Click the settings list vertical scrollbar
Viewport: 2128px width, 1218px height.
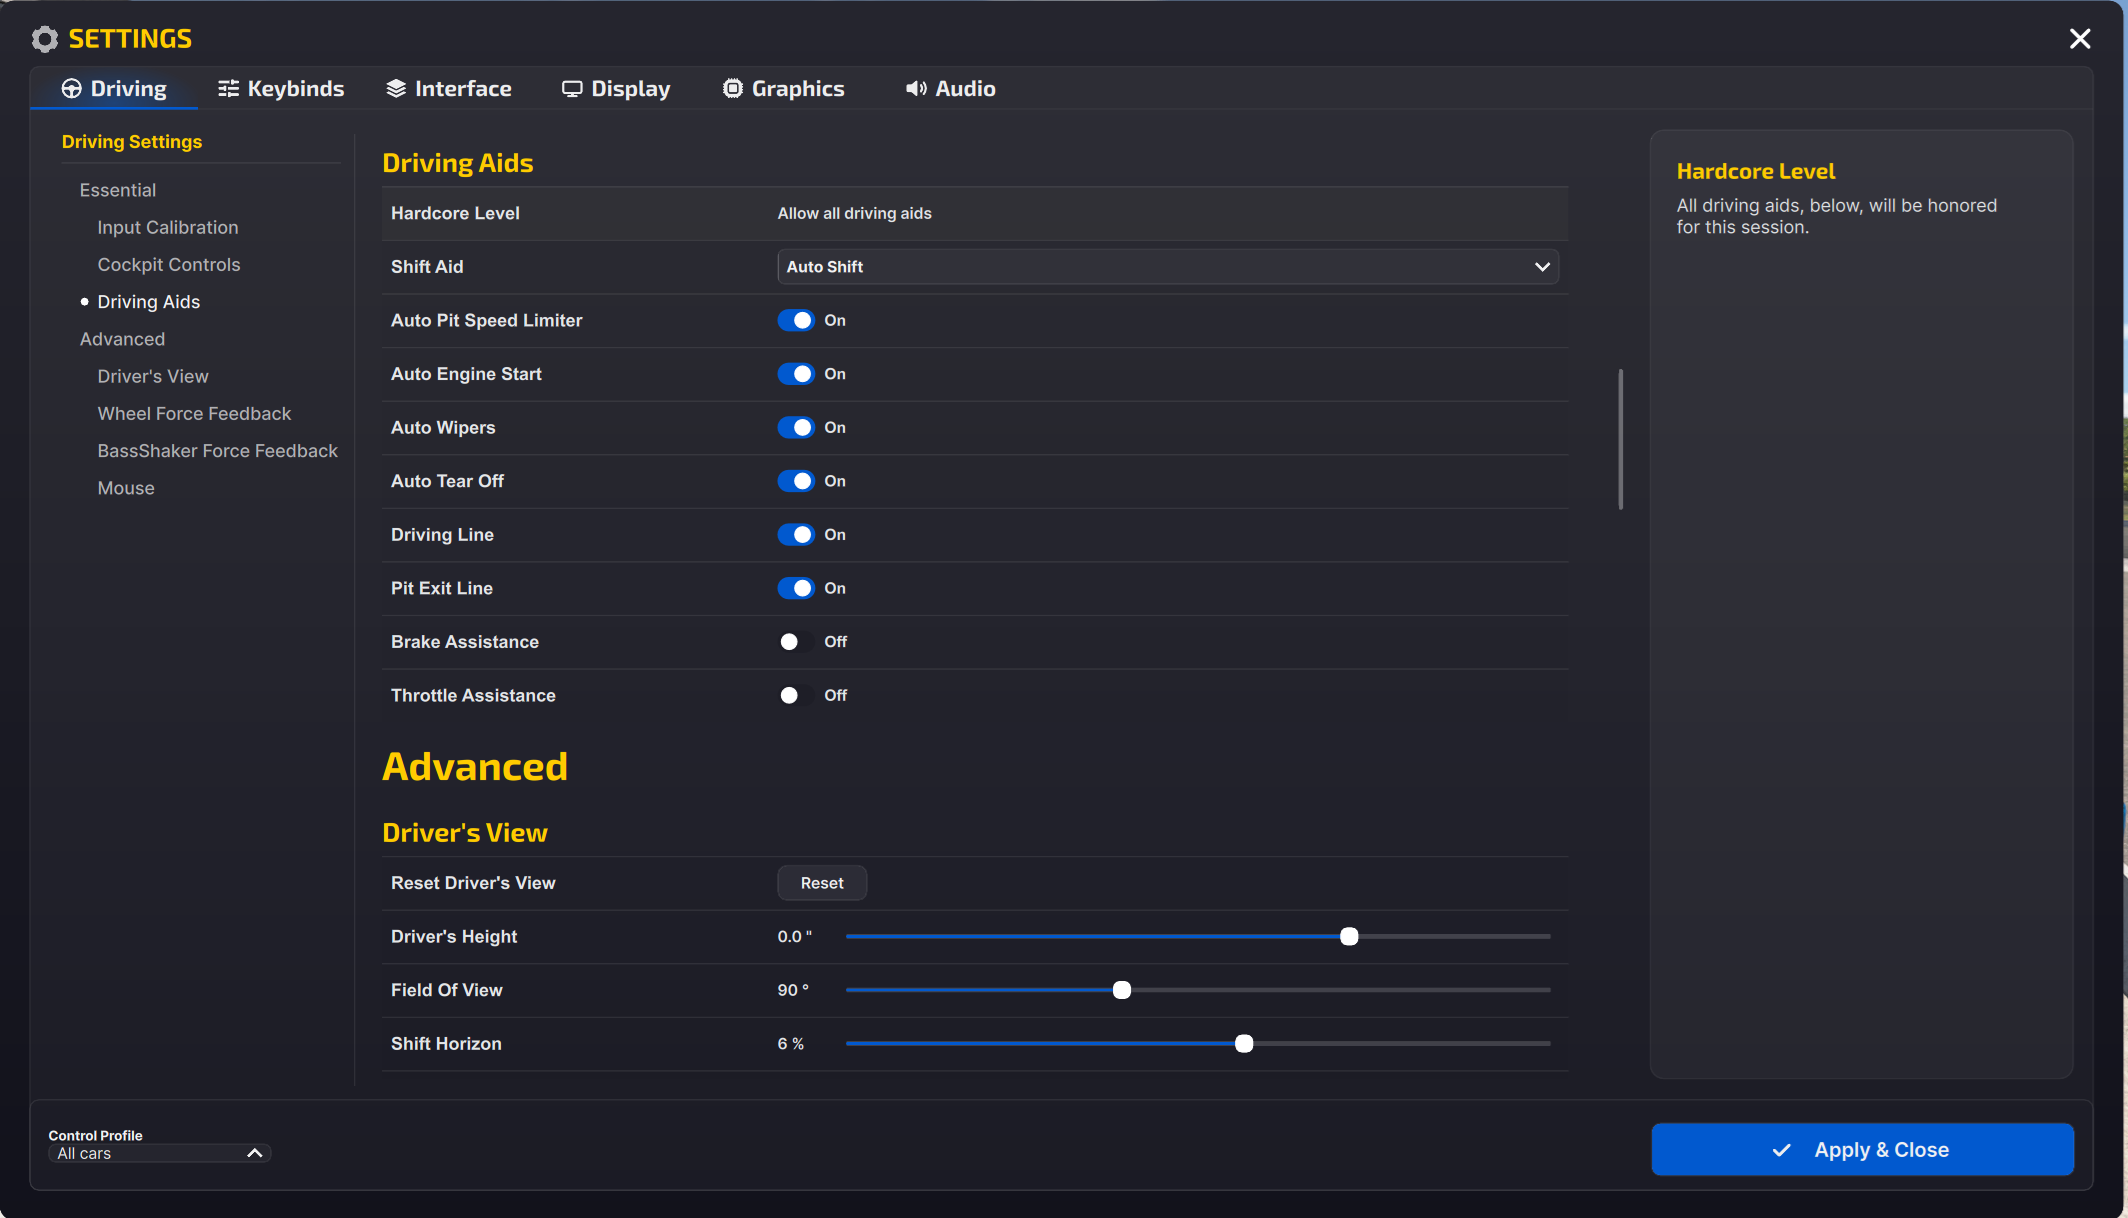(1620, 439)
